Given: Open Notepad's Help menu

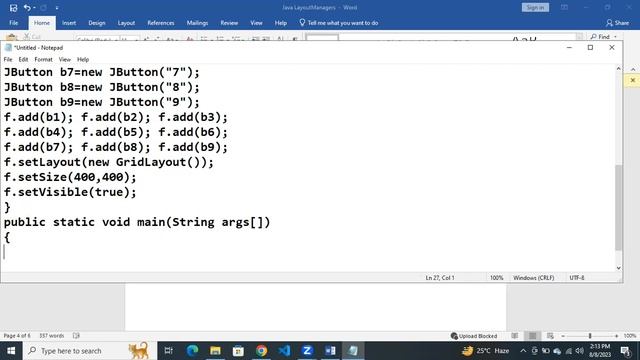Looking at the screenshot, I should 83,60.
